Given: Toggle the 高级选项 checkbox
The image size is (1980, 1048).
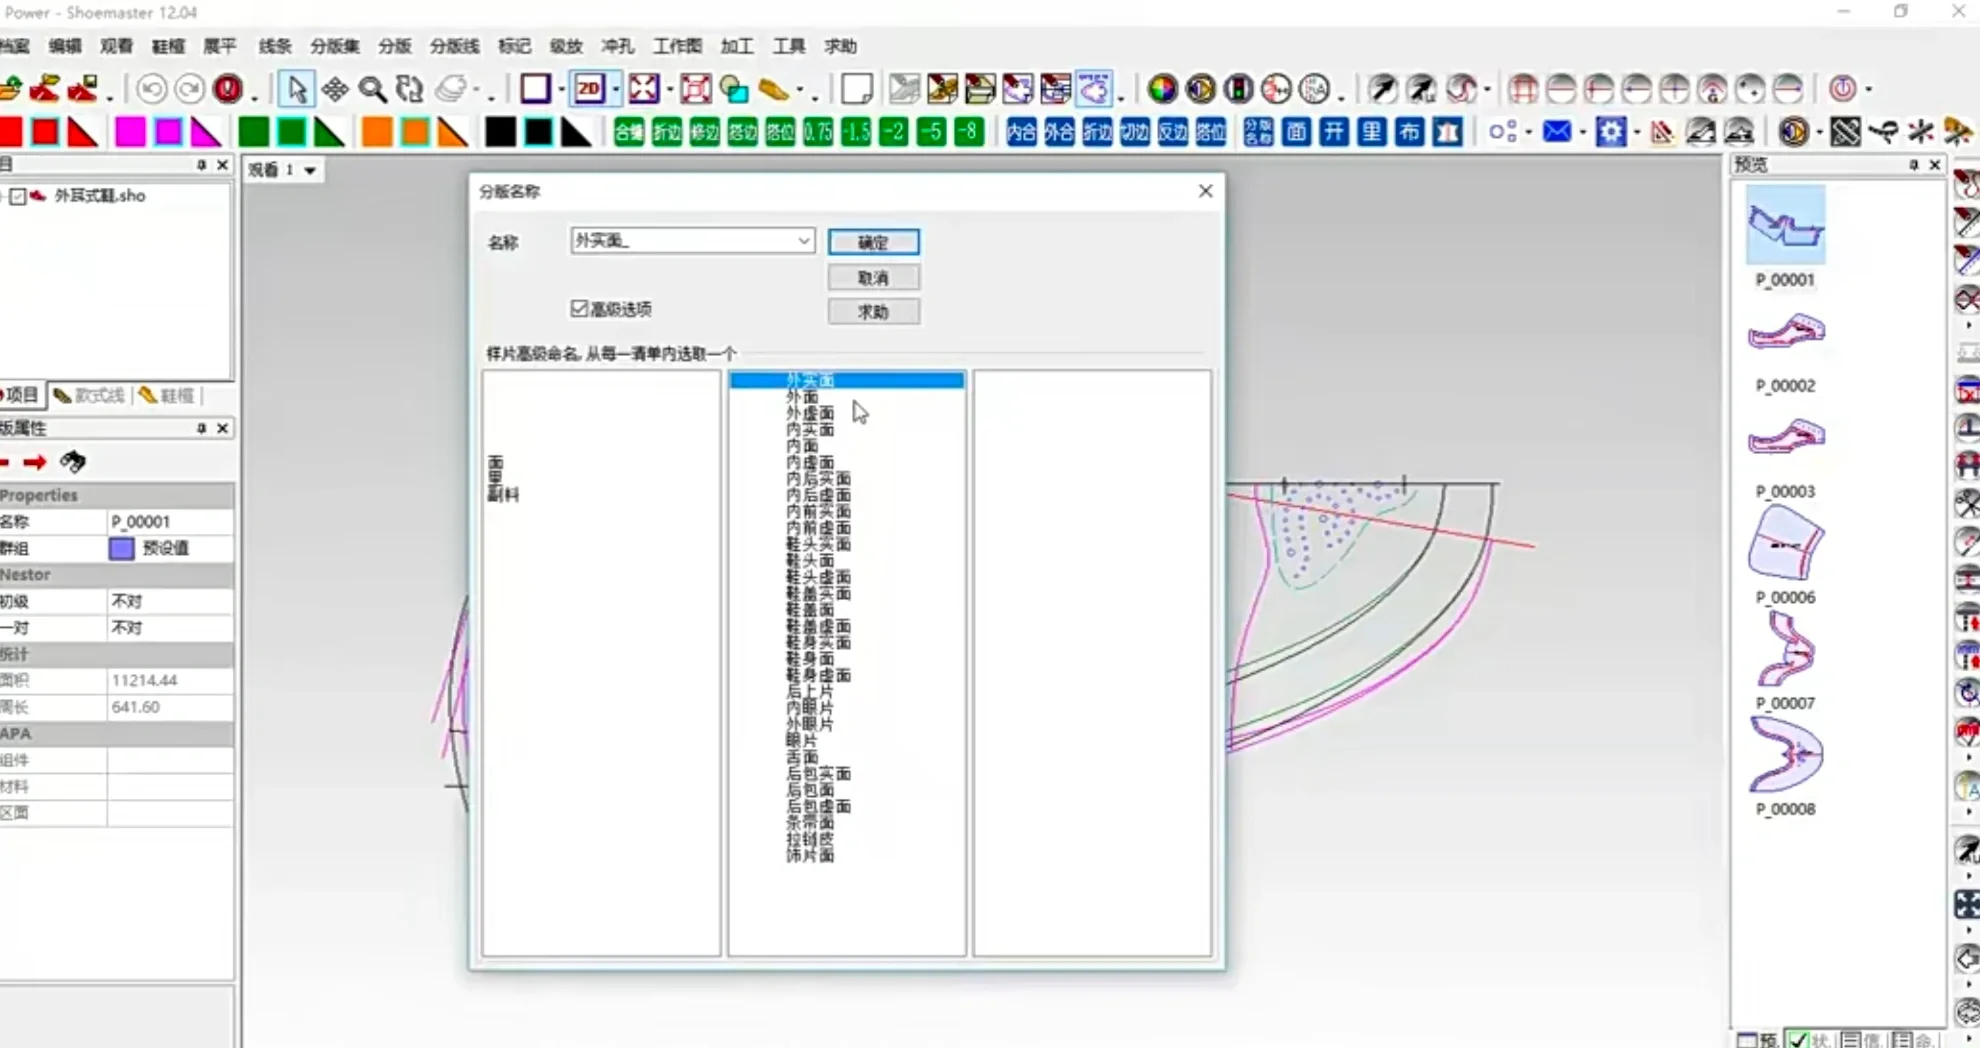Looking at the screenshot, I should point(579,308).
